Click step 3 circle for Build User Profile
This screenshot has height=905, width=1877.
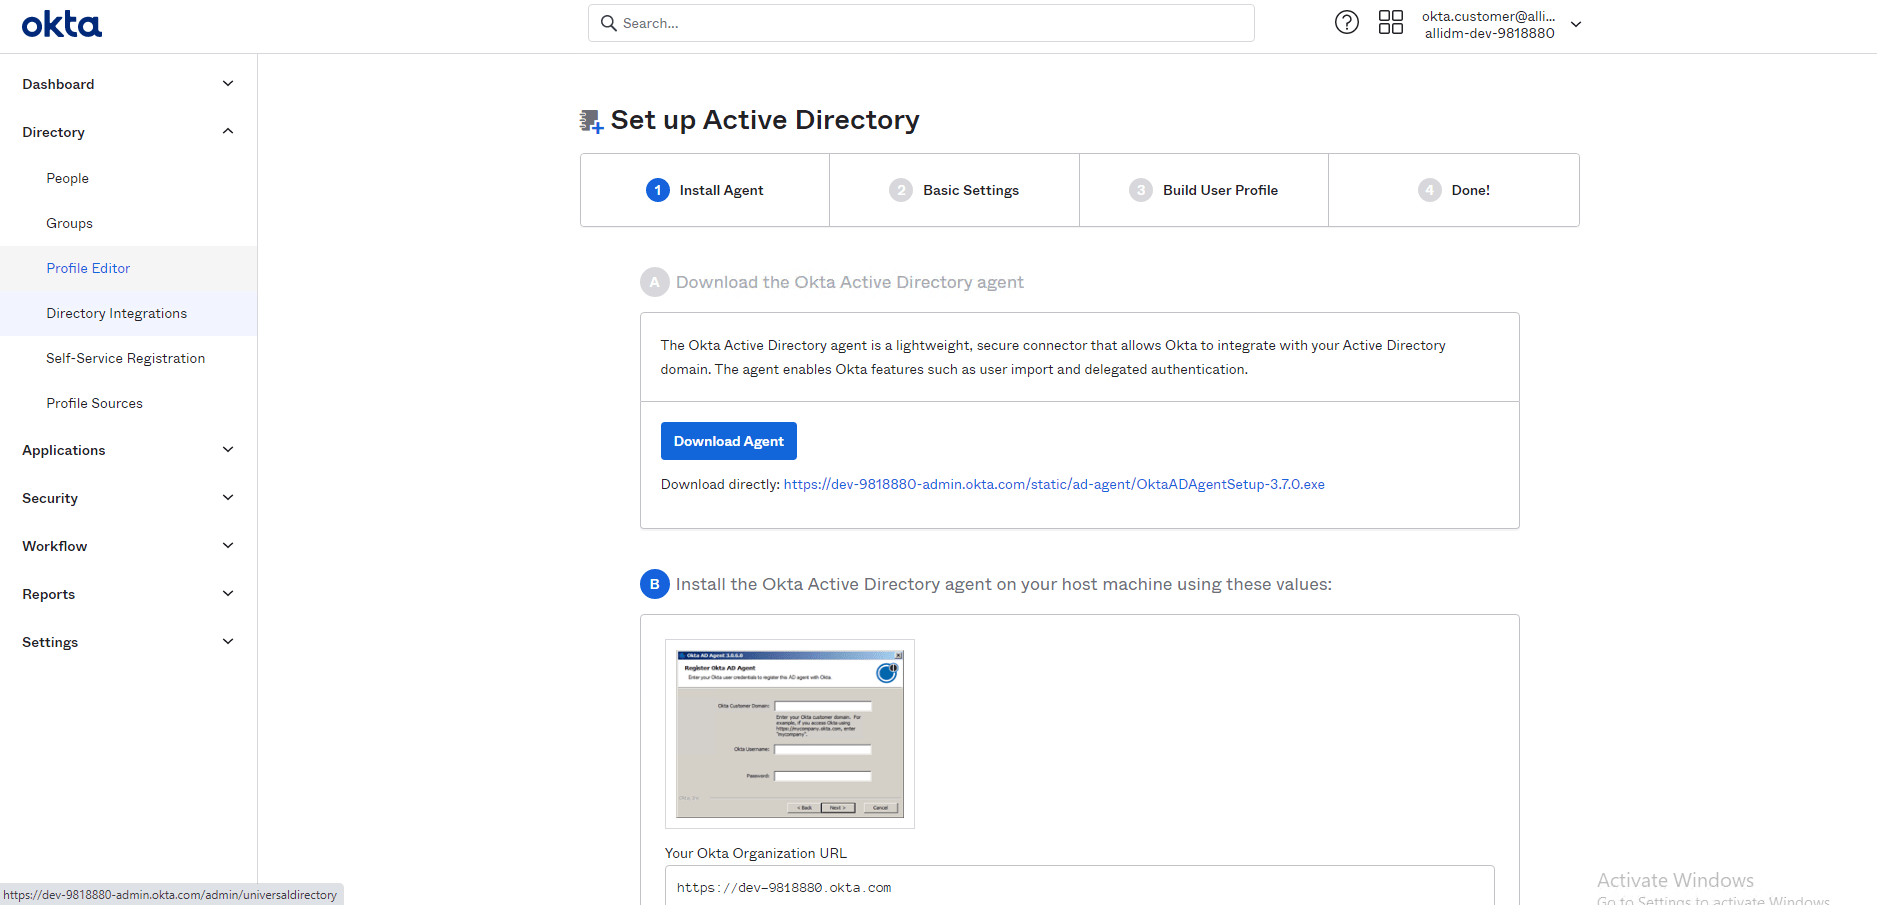(x=1141, y=190)
